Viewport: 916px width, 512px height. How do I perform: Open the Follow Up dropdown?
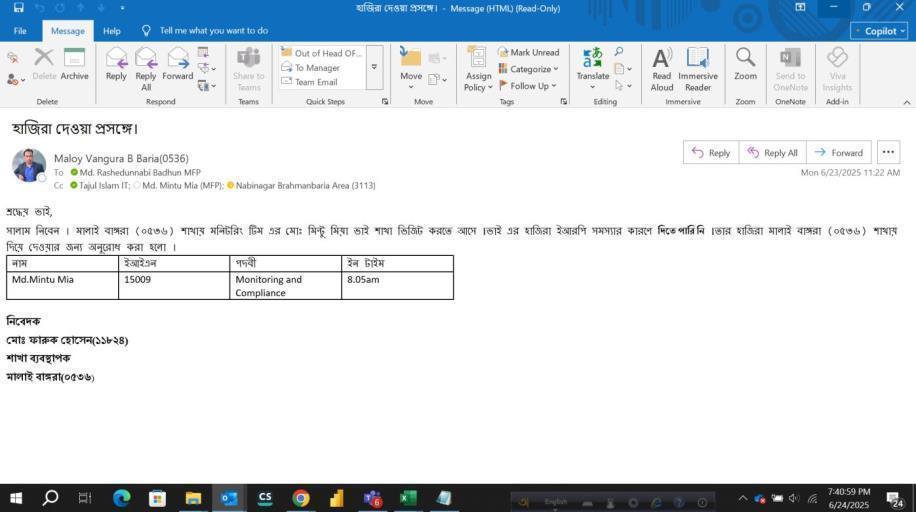coord(528,86)
